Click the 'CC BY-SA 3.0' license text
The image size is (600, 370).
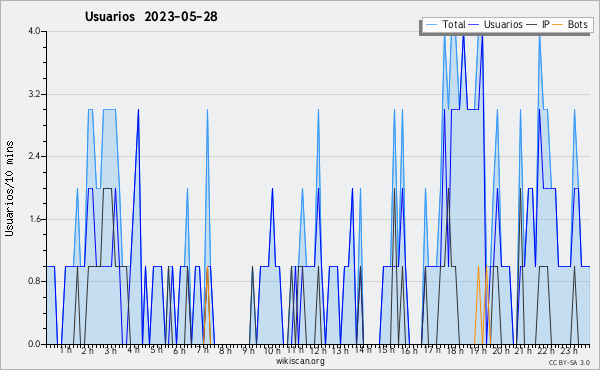coord(569,363)
